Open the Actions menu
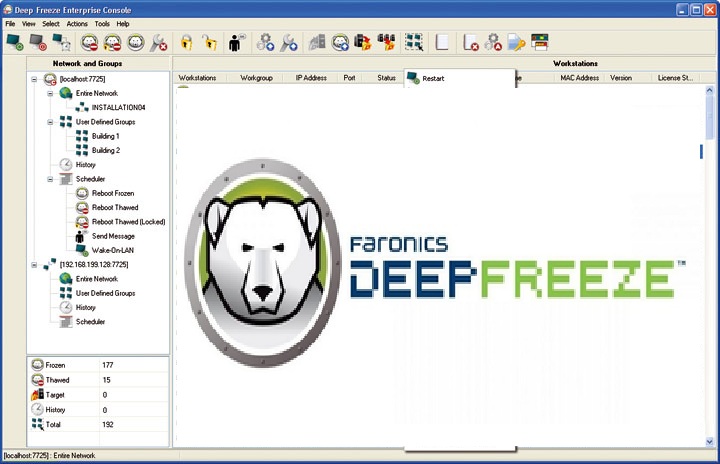 (77, 24)
